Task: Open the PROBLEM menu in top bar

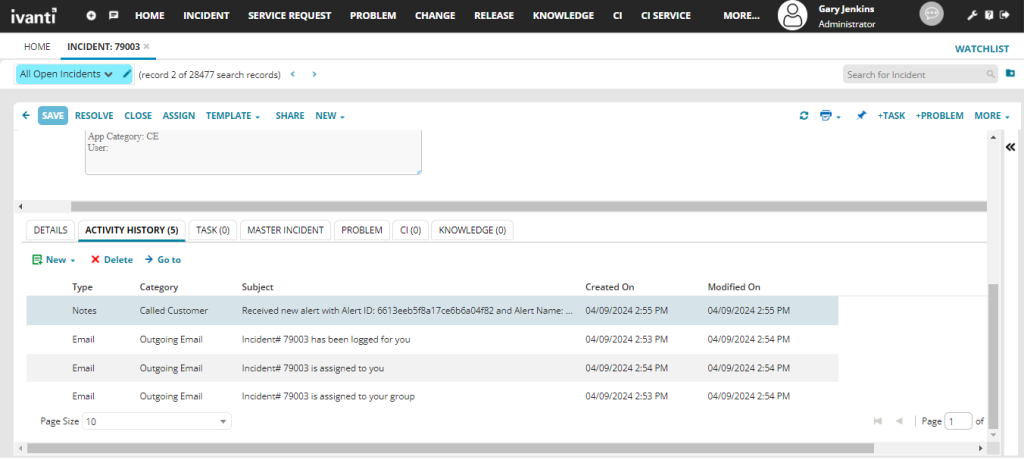Action: click(373, 15)
